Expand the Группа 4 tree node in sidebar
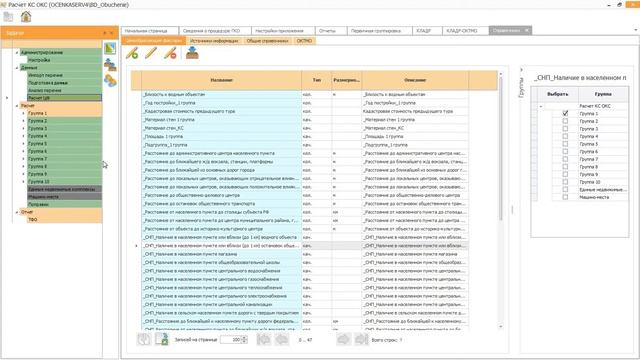 pyautogui.click(x=23, y=136)
